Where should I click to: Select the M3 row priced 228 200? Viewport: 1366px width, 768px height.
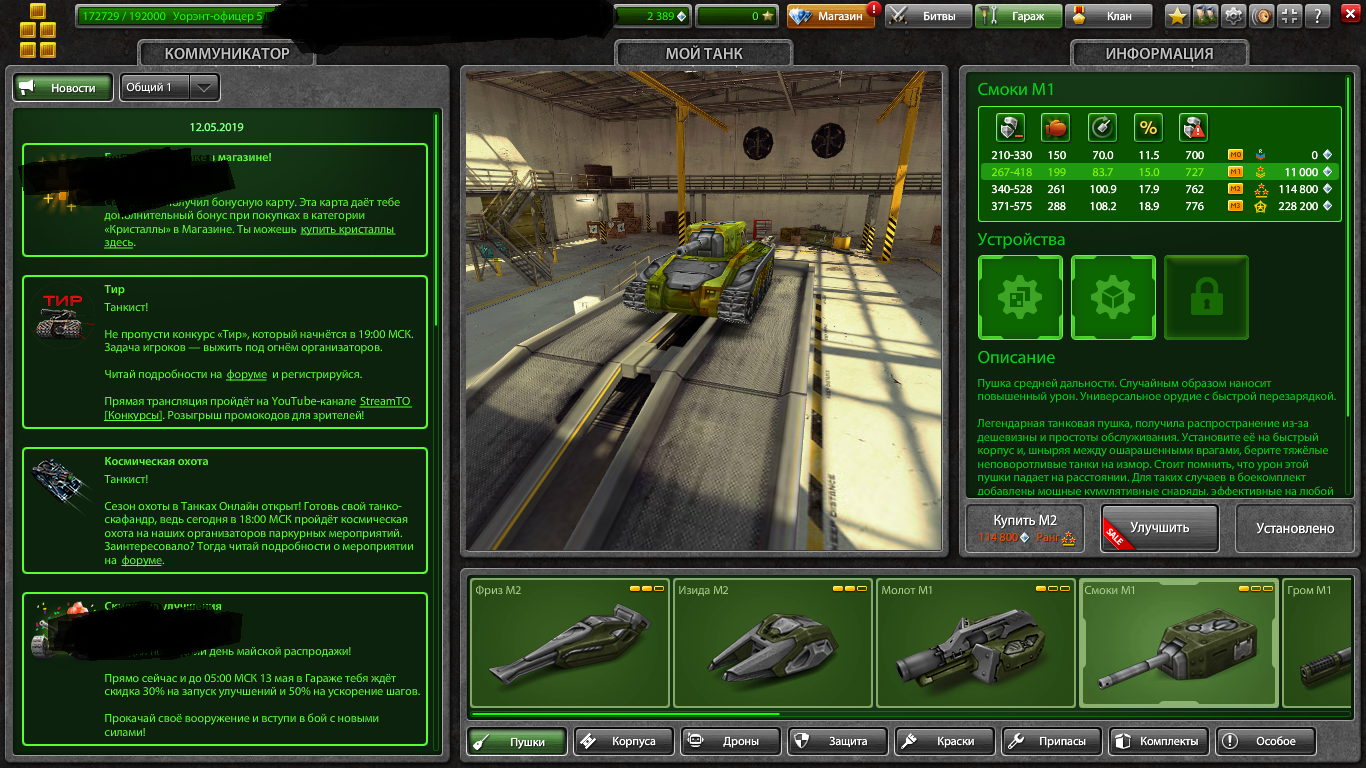pos(1158,206)
